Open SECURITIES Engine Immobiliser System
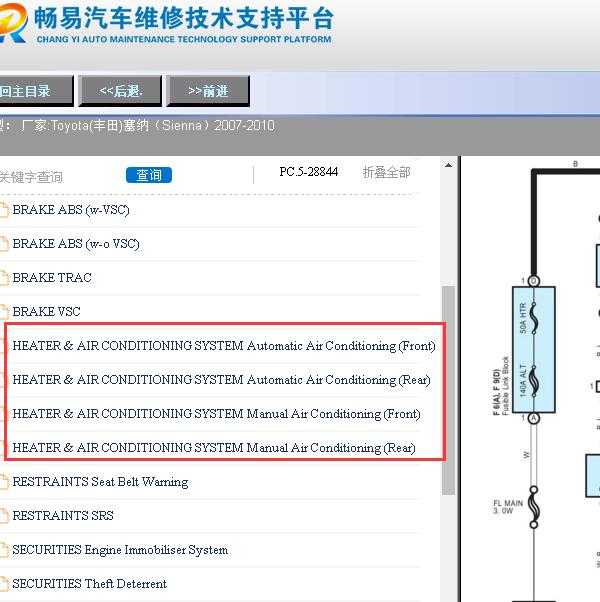The image size is (600, 602). coord(120,550)
